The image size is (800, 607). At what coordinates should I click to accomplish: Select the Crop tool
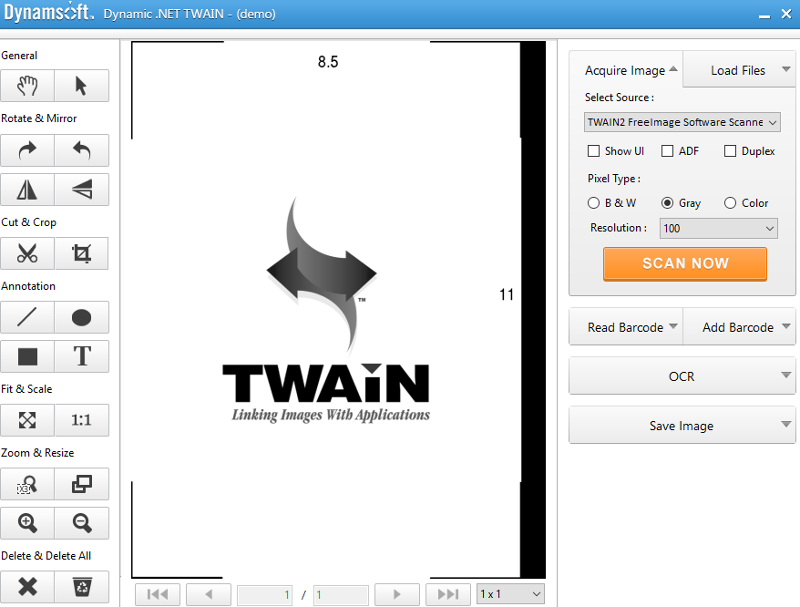[x=81, y=253]
